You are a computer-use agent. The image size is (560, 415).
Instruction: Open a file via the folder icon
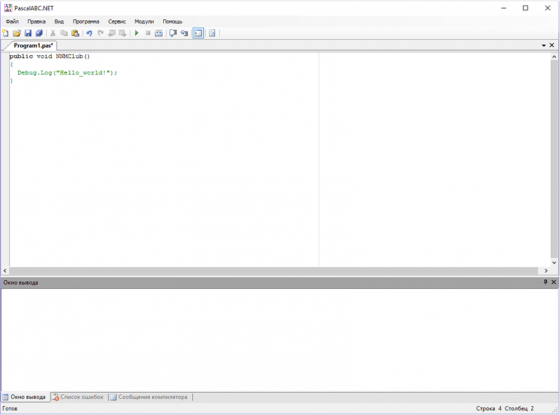[x=17, y=33]
